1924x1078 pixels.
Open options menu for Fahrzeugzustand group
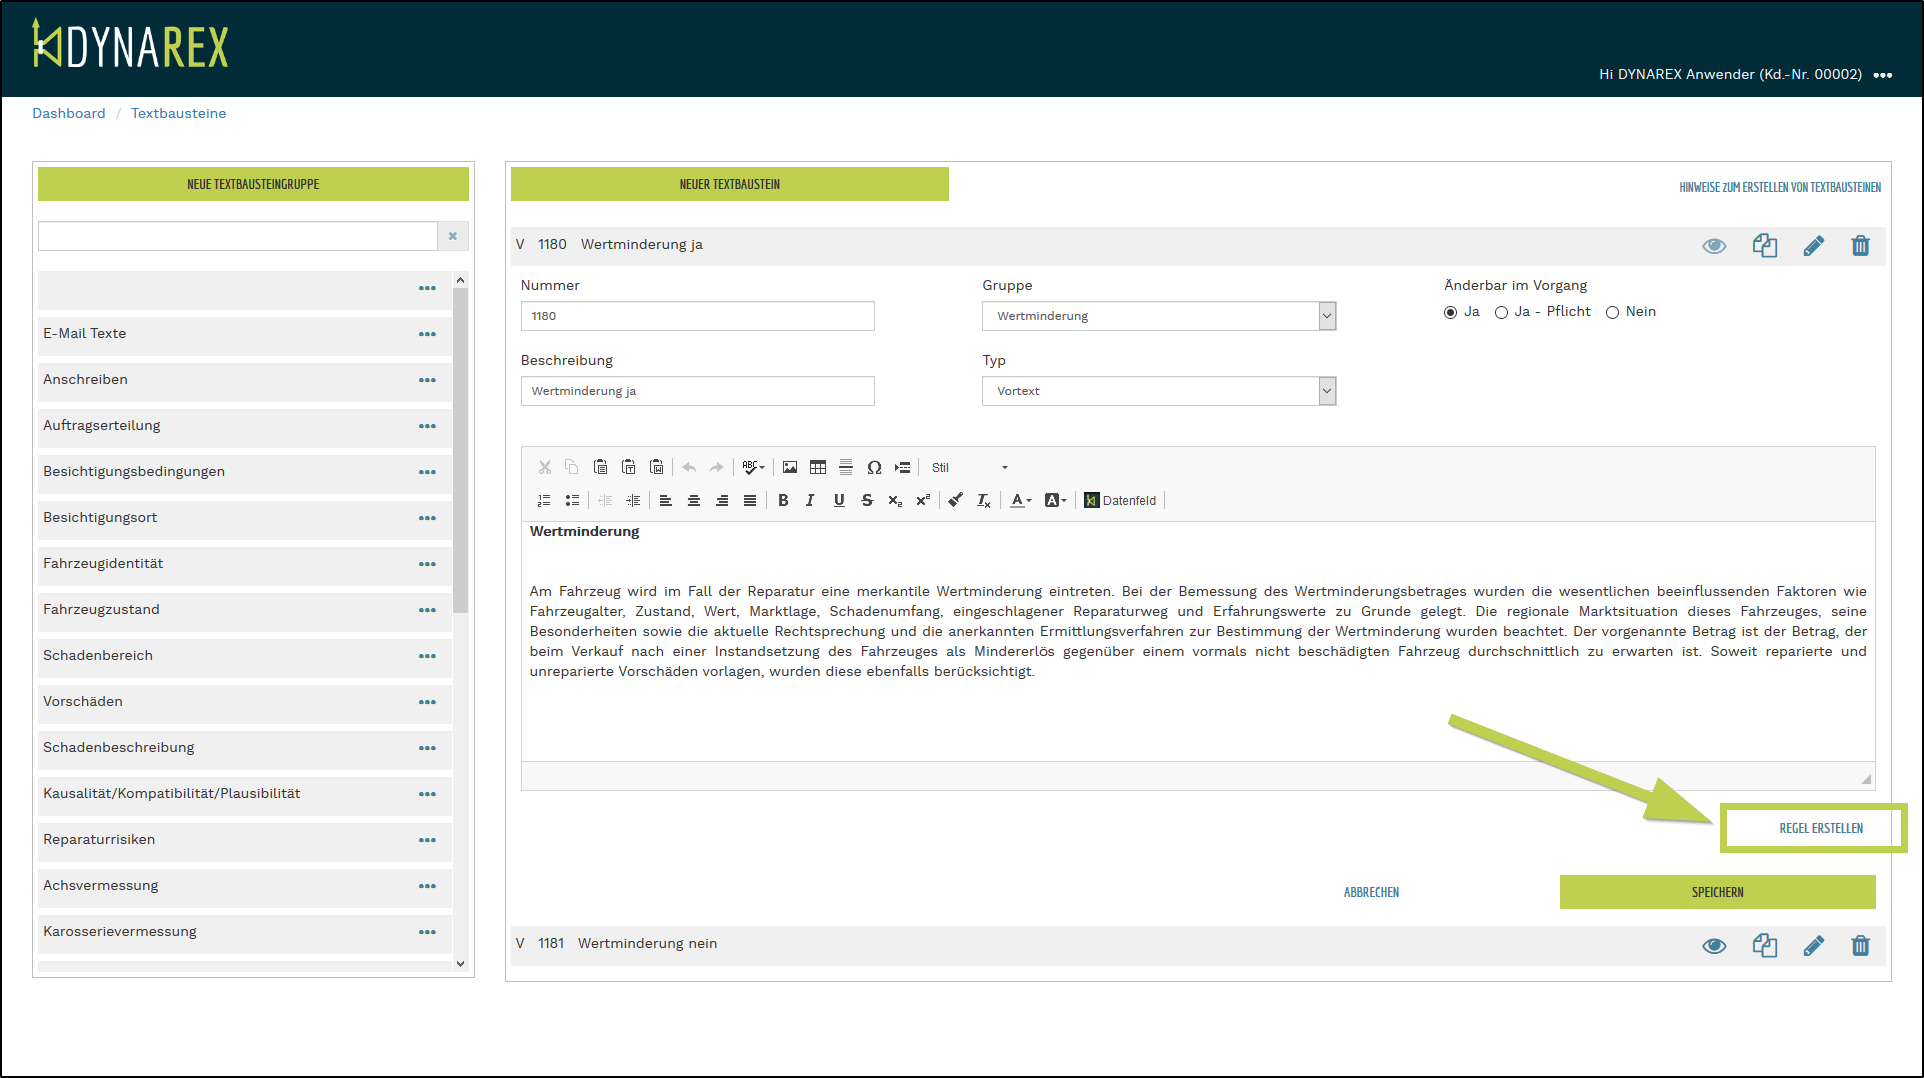click(x=427, y=610)
